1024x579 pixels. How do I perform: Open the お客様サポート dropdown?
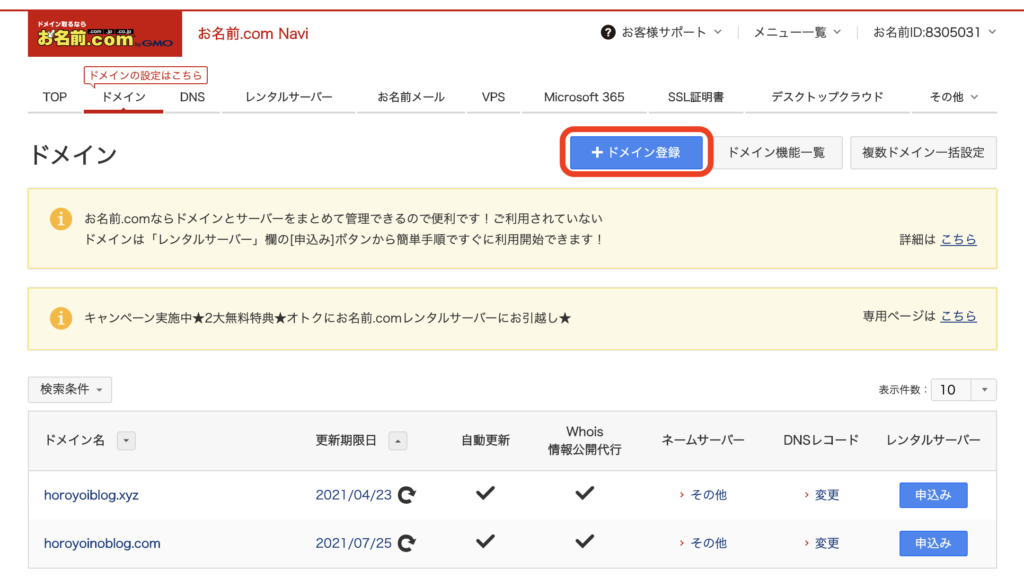pos(671,32)
